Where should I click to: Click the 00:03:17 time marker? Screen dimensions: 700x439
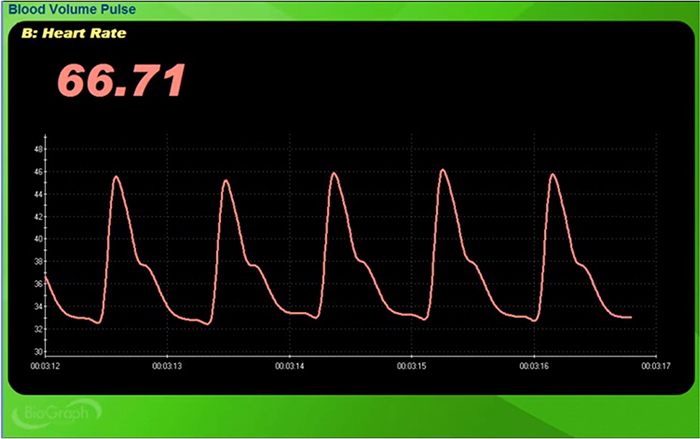[654, 367]
